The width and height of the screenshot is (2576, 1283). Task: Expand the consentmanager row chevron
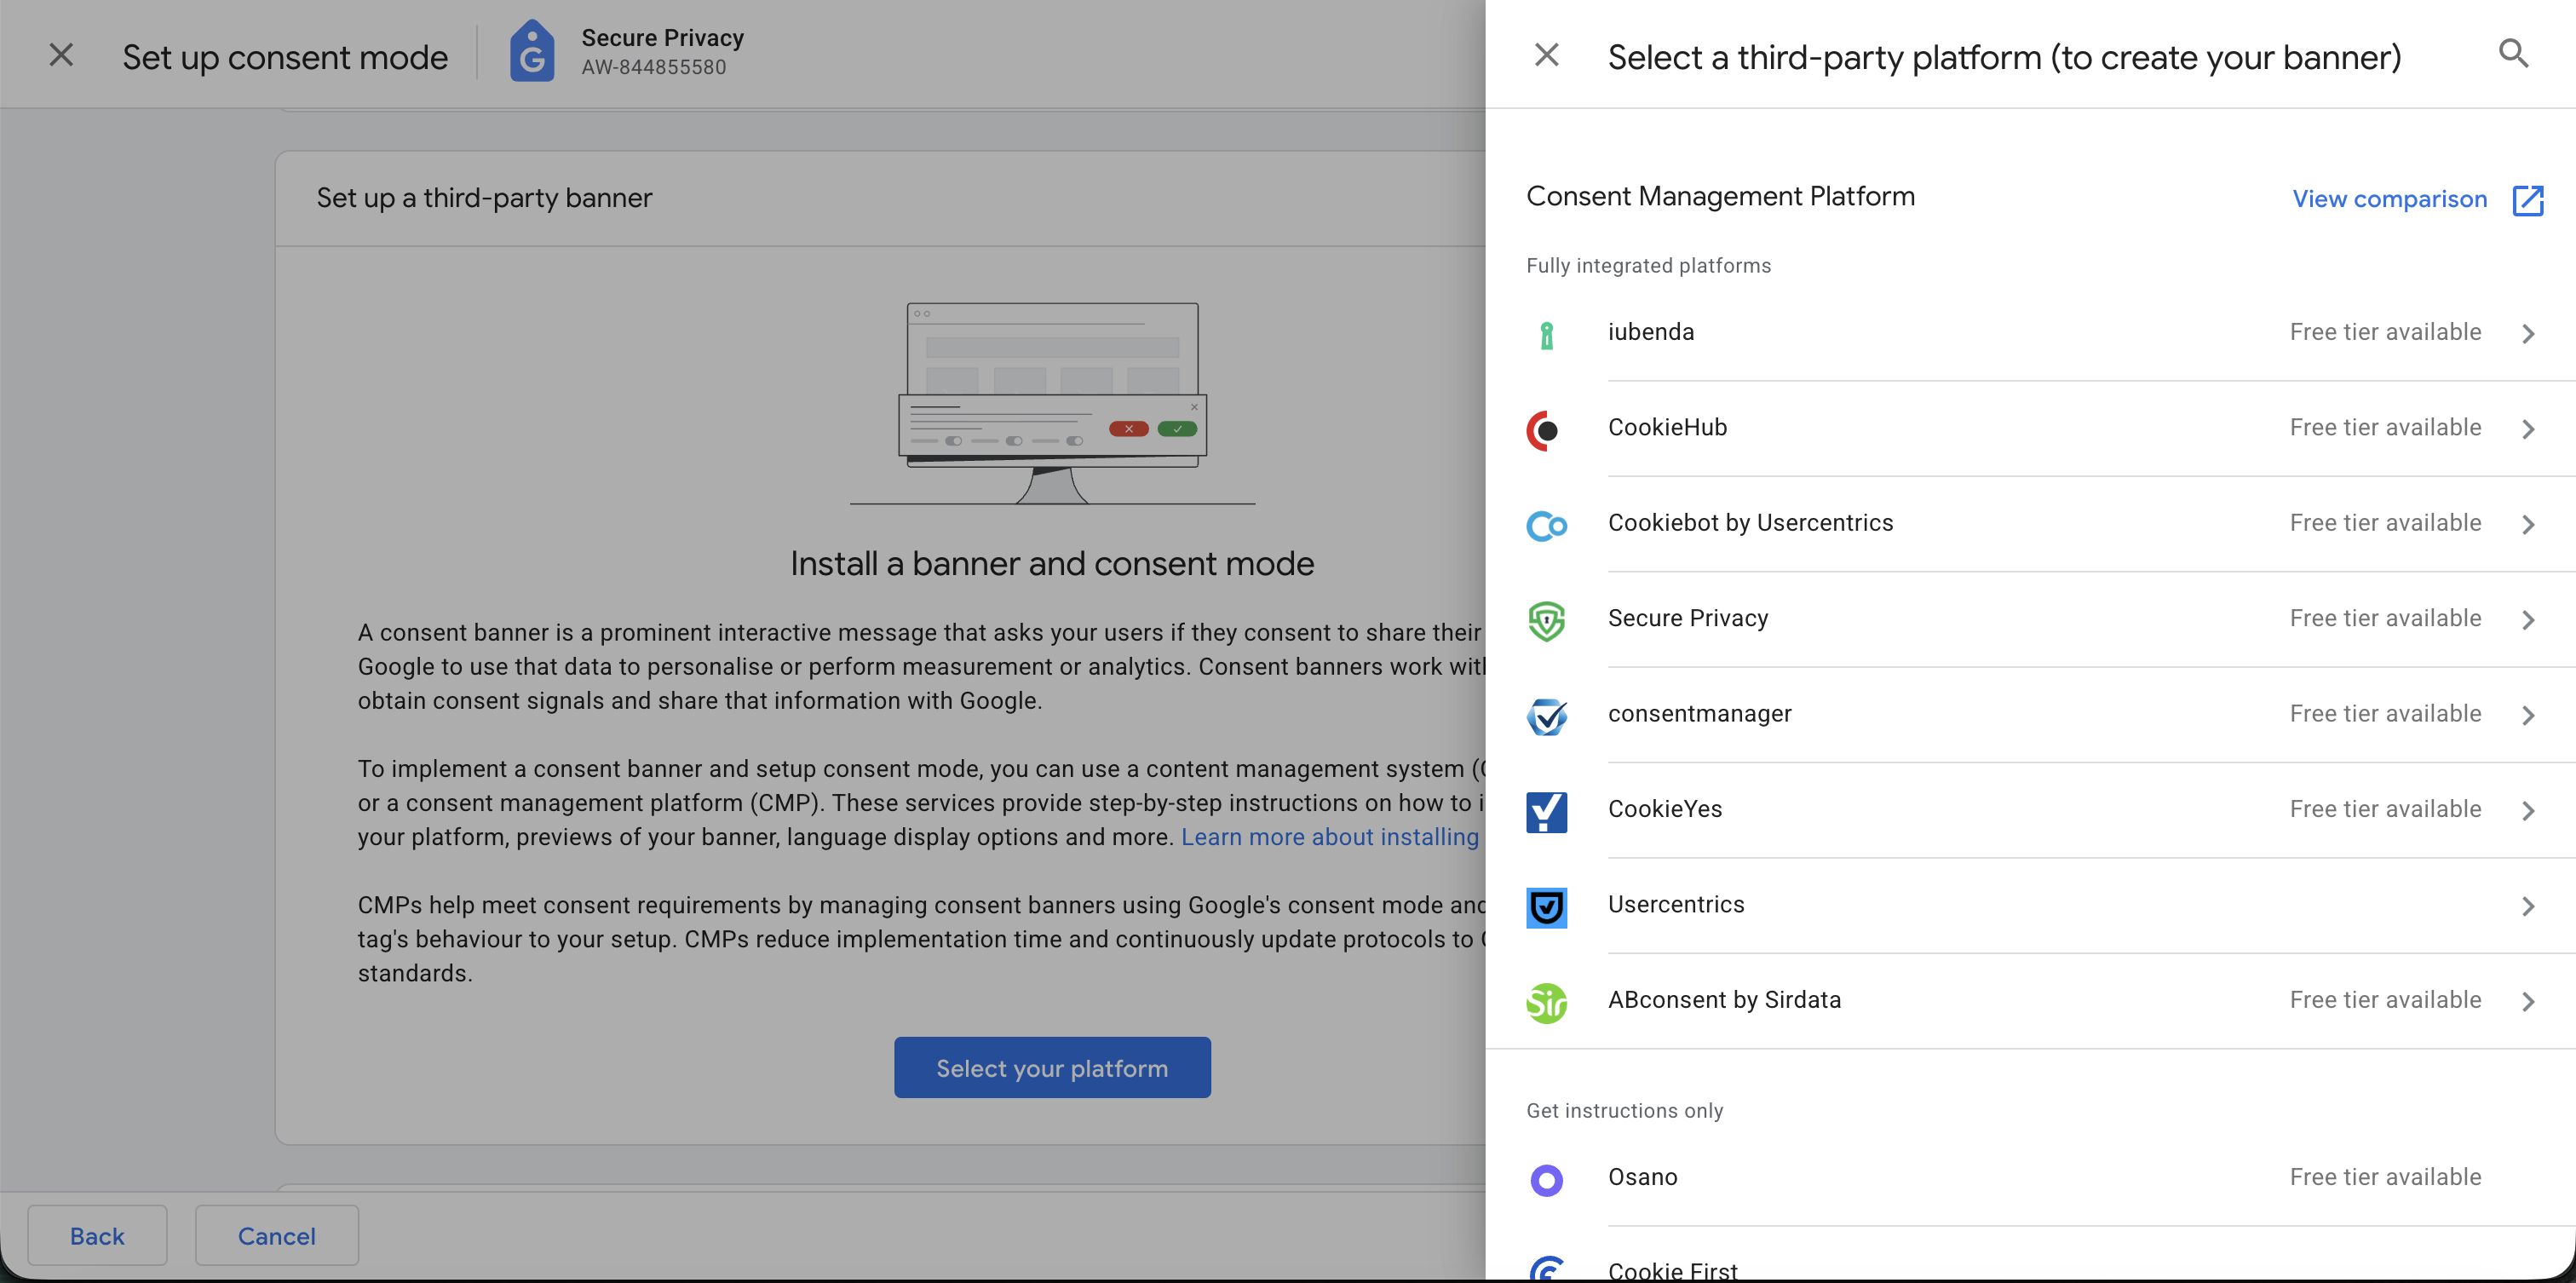coord(2528,716)
